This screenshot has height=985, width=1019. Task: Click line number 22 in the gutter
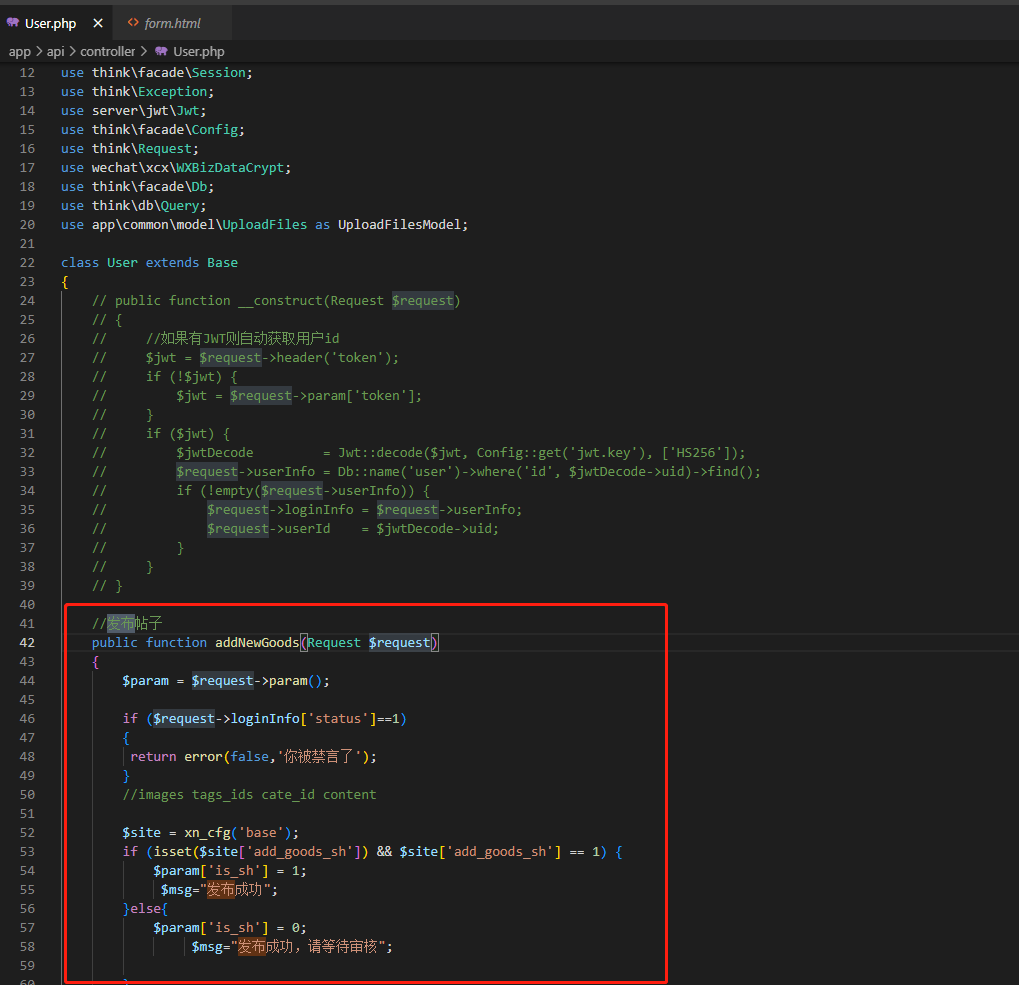[x=27, y=263]
